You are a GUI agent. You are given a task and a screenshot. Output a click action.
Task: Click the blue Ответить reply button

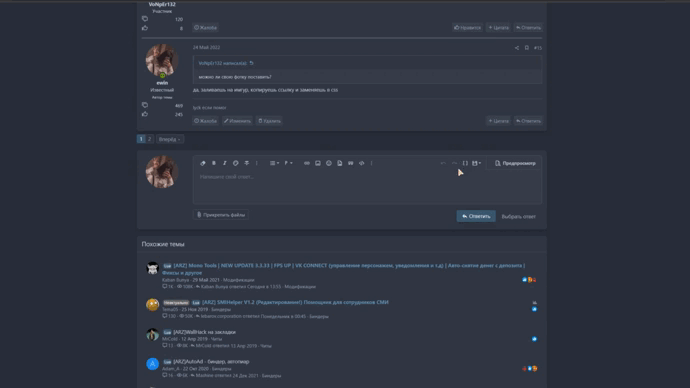(476, 216)
